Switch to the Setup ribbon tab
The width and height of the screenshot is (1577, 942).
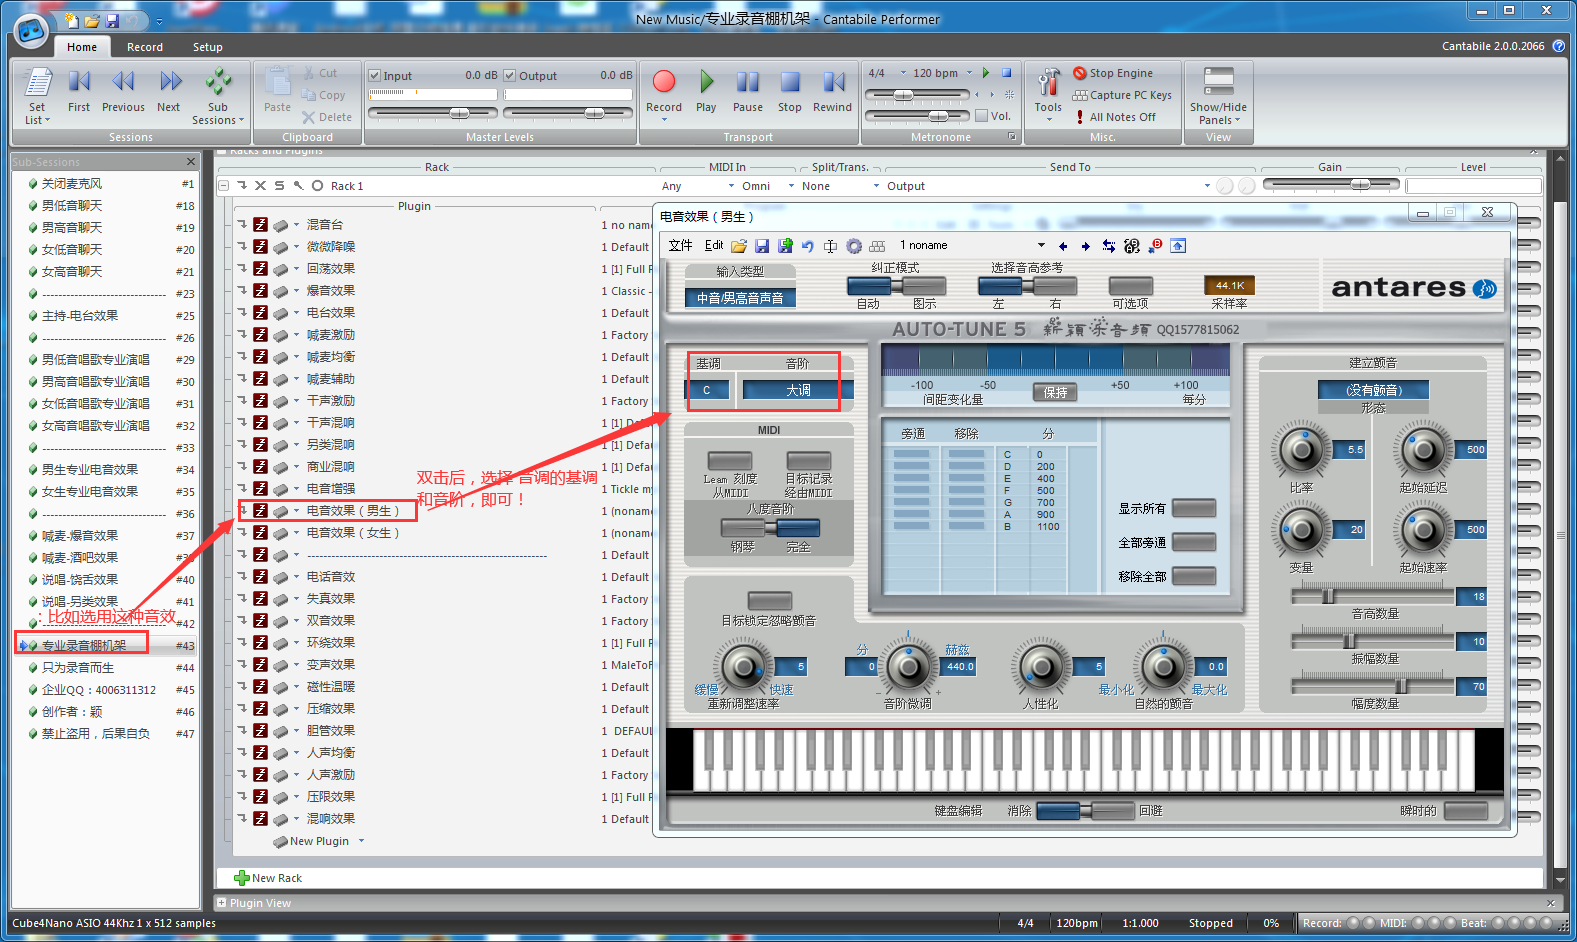(x=208, y=47)
